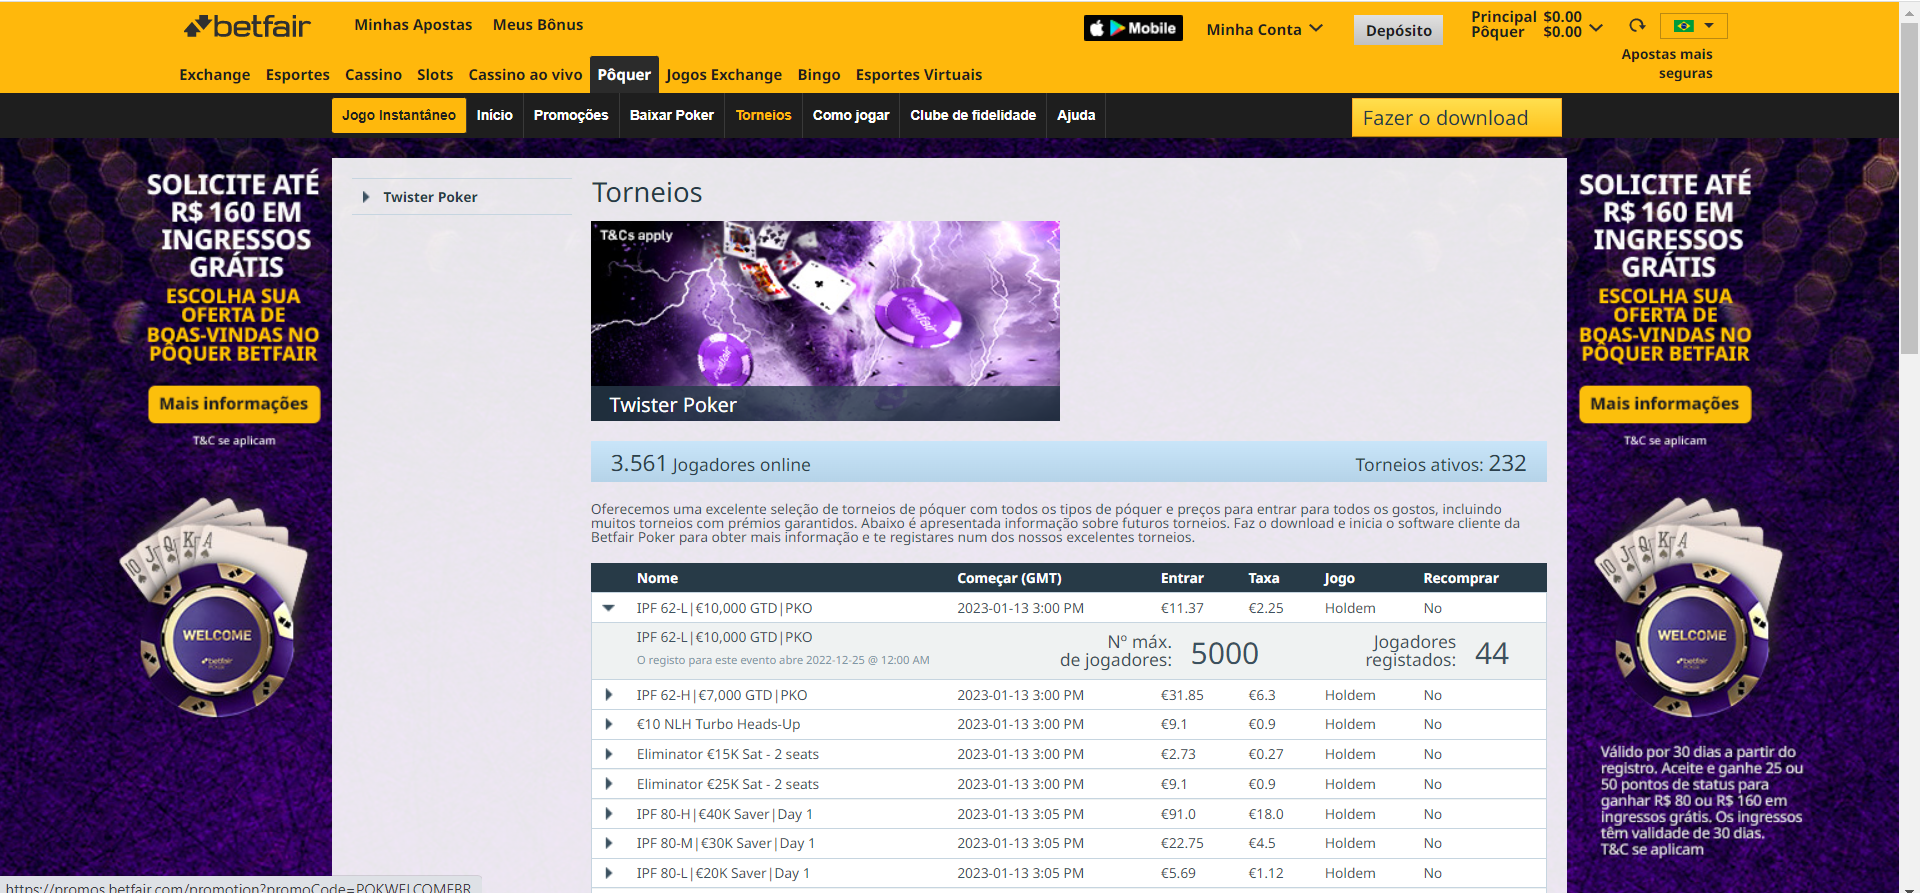Open Baixar Poker
1920x893 pixels.
pos(672,115)
